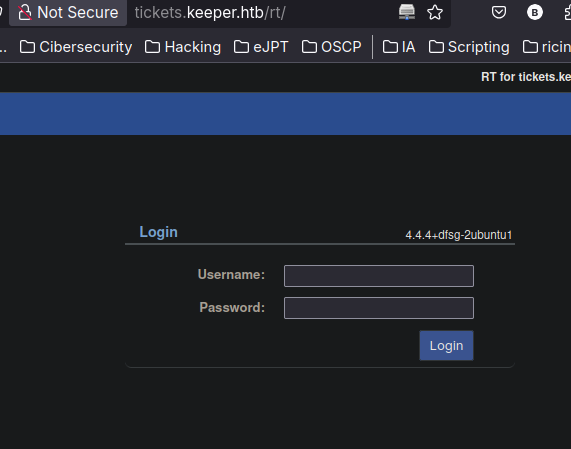The height and width of the screenshot is (449, 571).
Task: Click the Username input field
Action: [379, 276]
